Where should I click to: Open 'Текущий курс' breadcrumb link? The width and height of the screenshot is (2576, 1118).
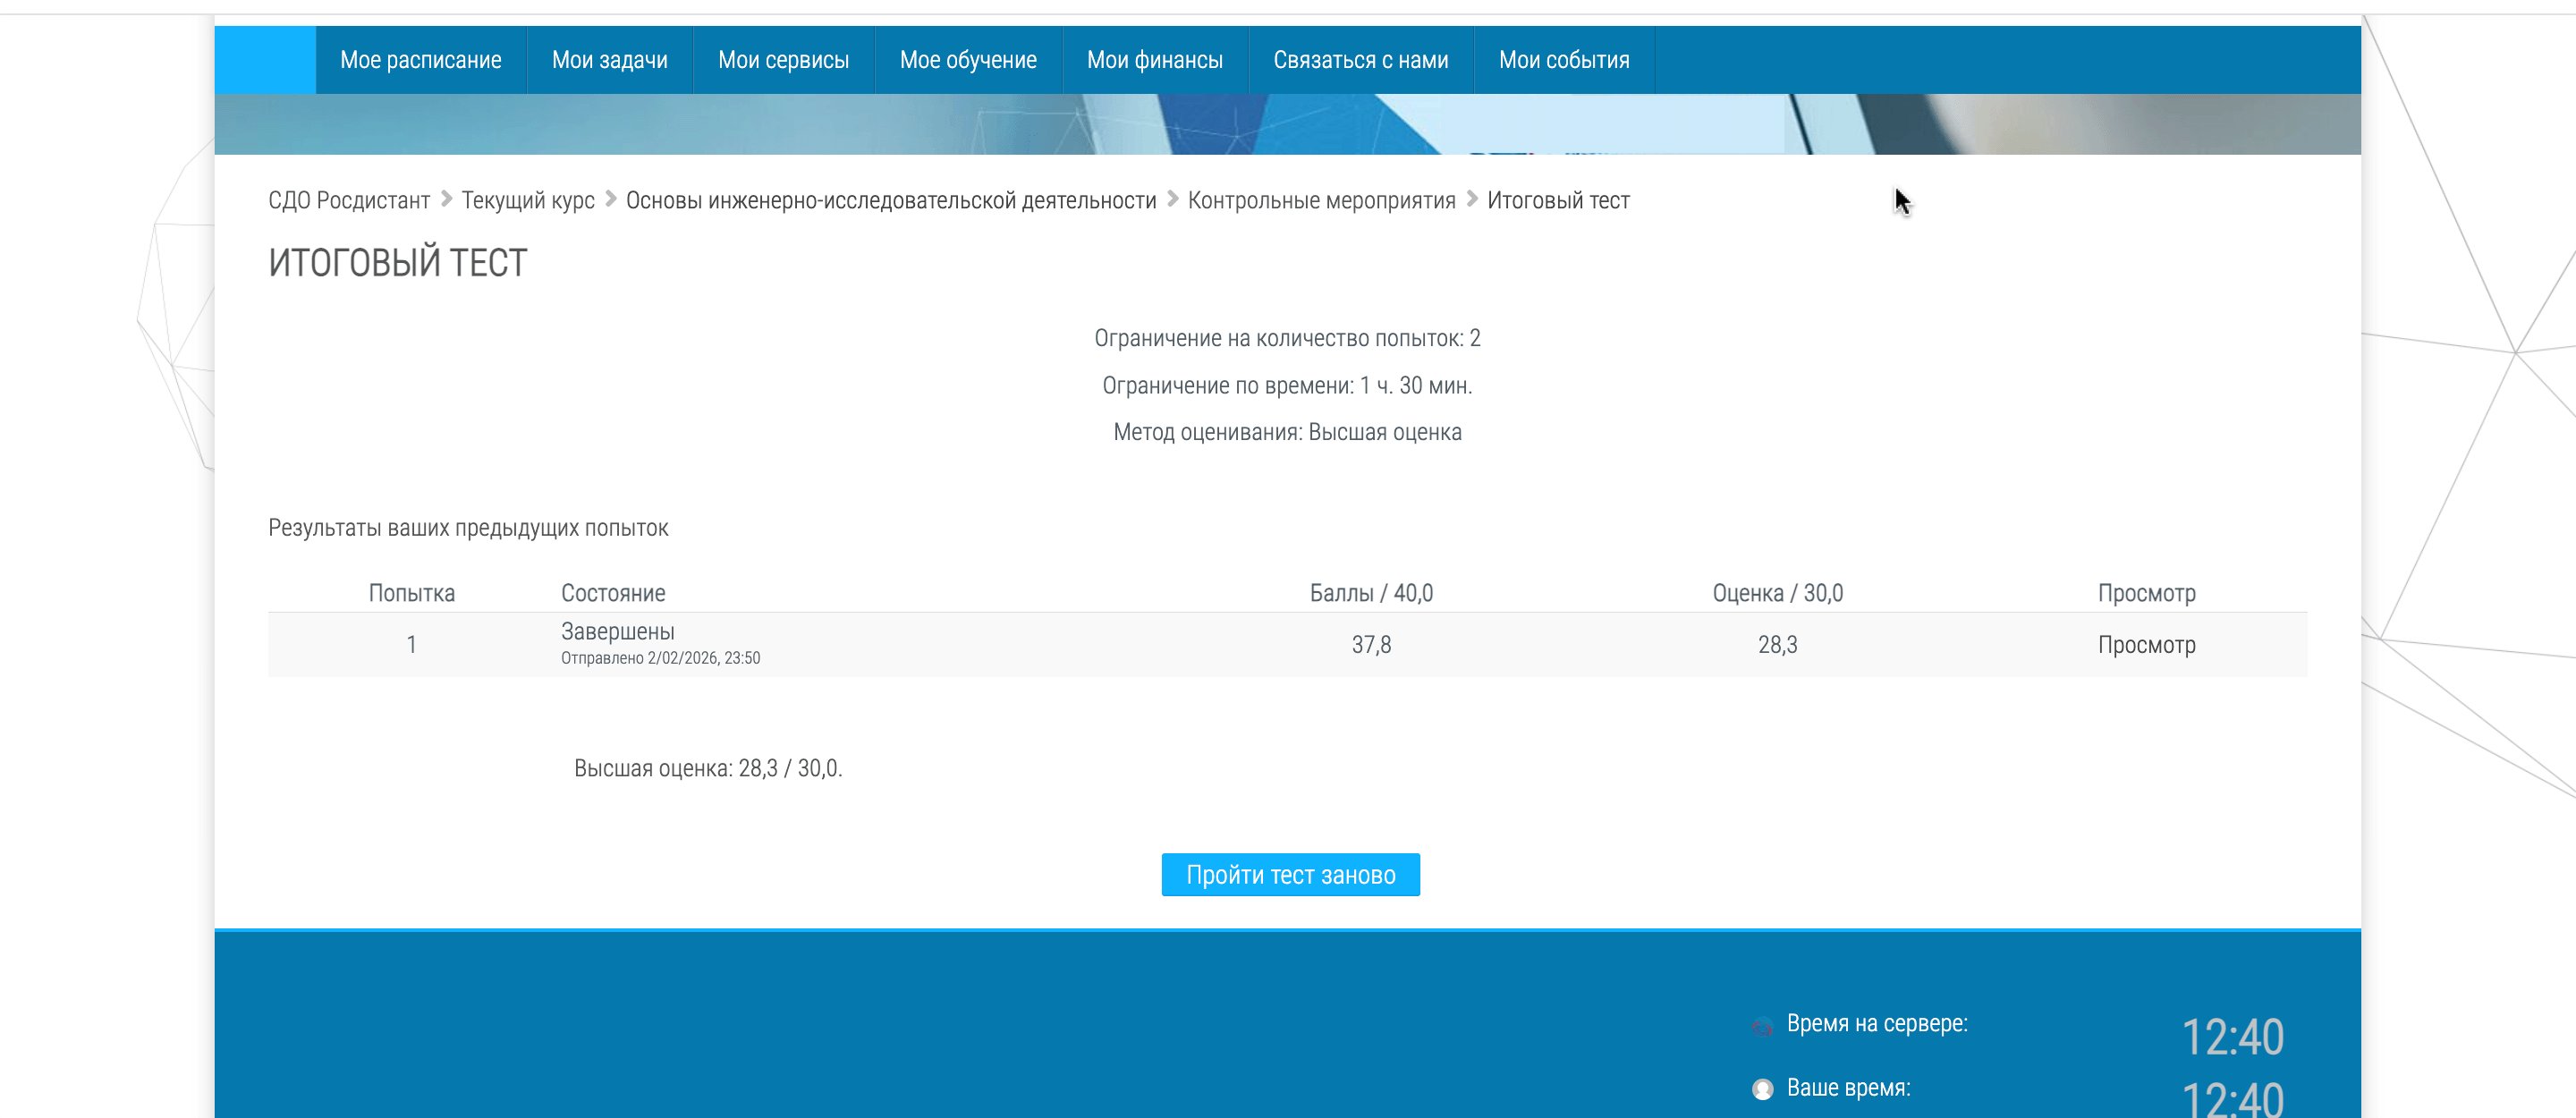coord(528,201)
